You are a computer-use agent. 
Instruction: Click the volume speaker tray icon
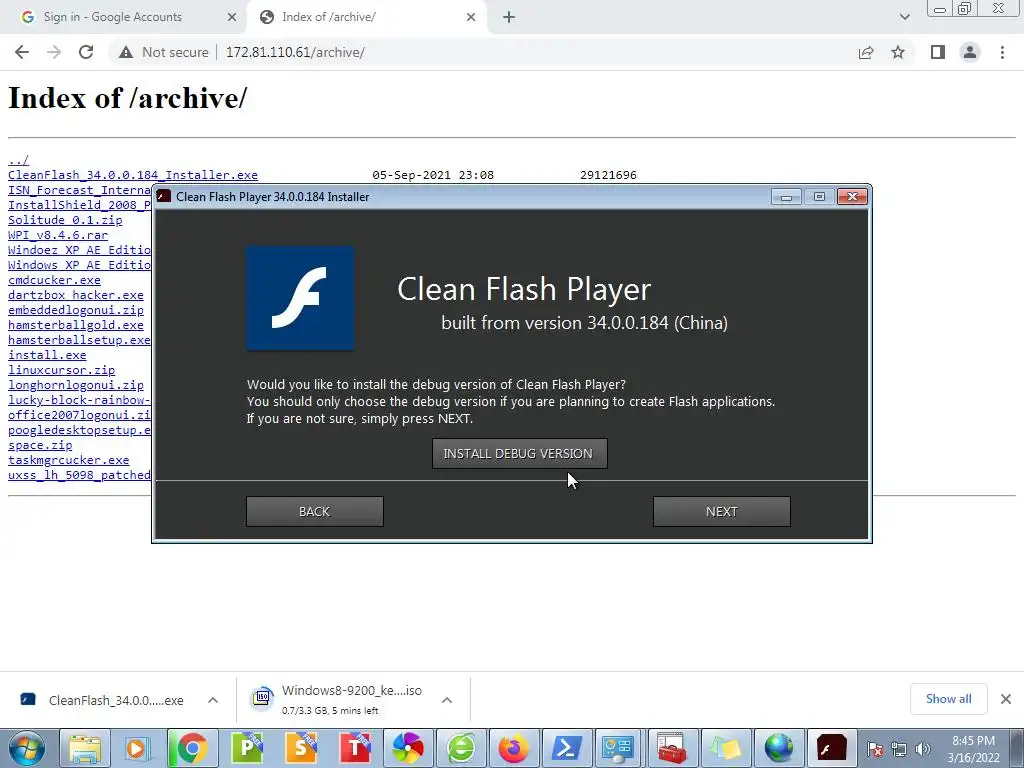pyautogui.click(x=923, y=749)
